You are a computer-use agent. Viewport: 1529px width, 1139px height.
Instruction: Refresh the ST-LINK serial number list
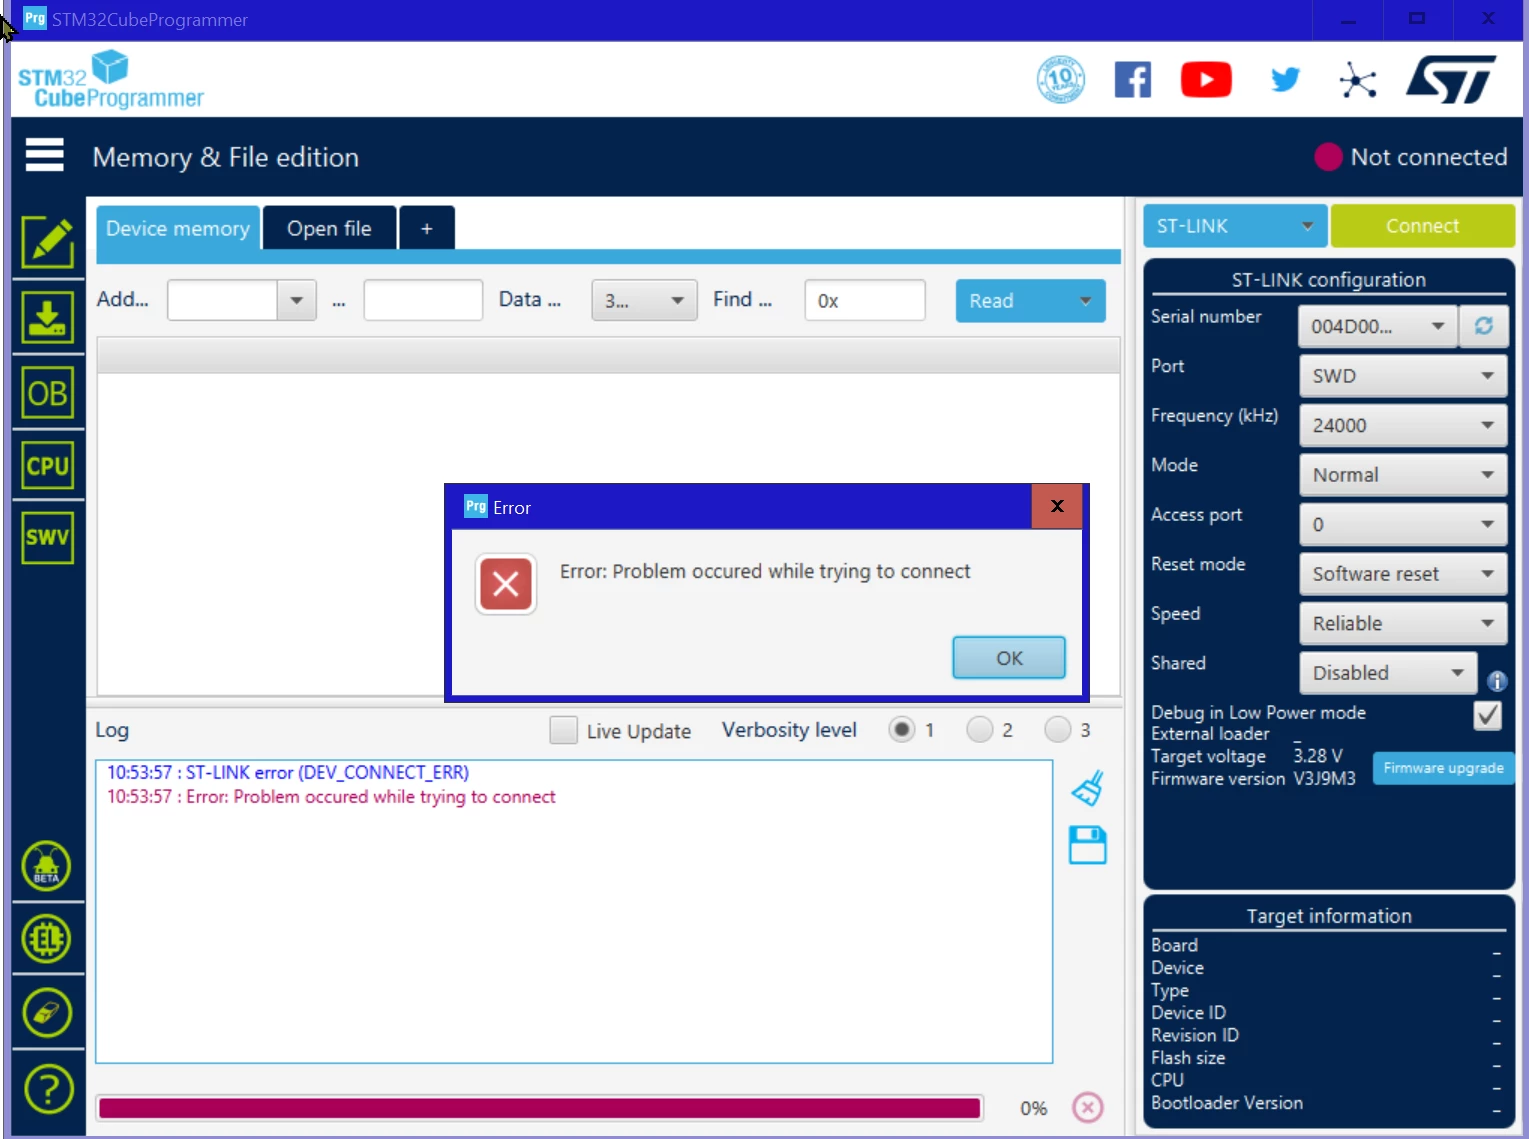point(1484,326)
